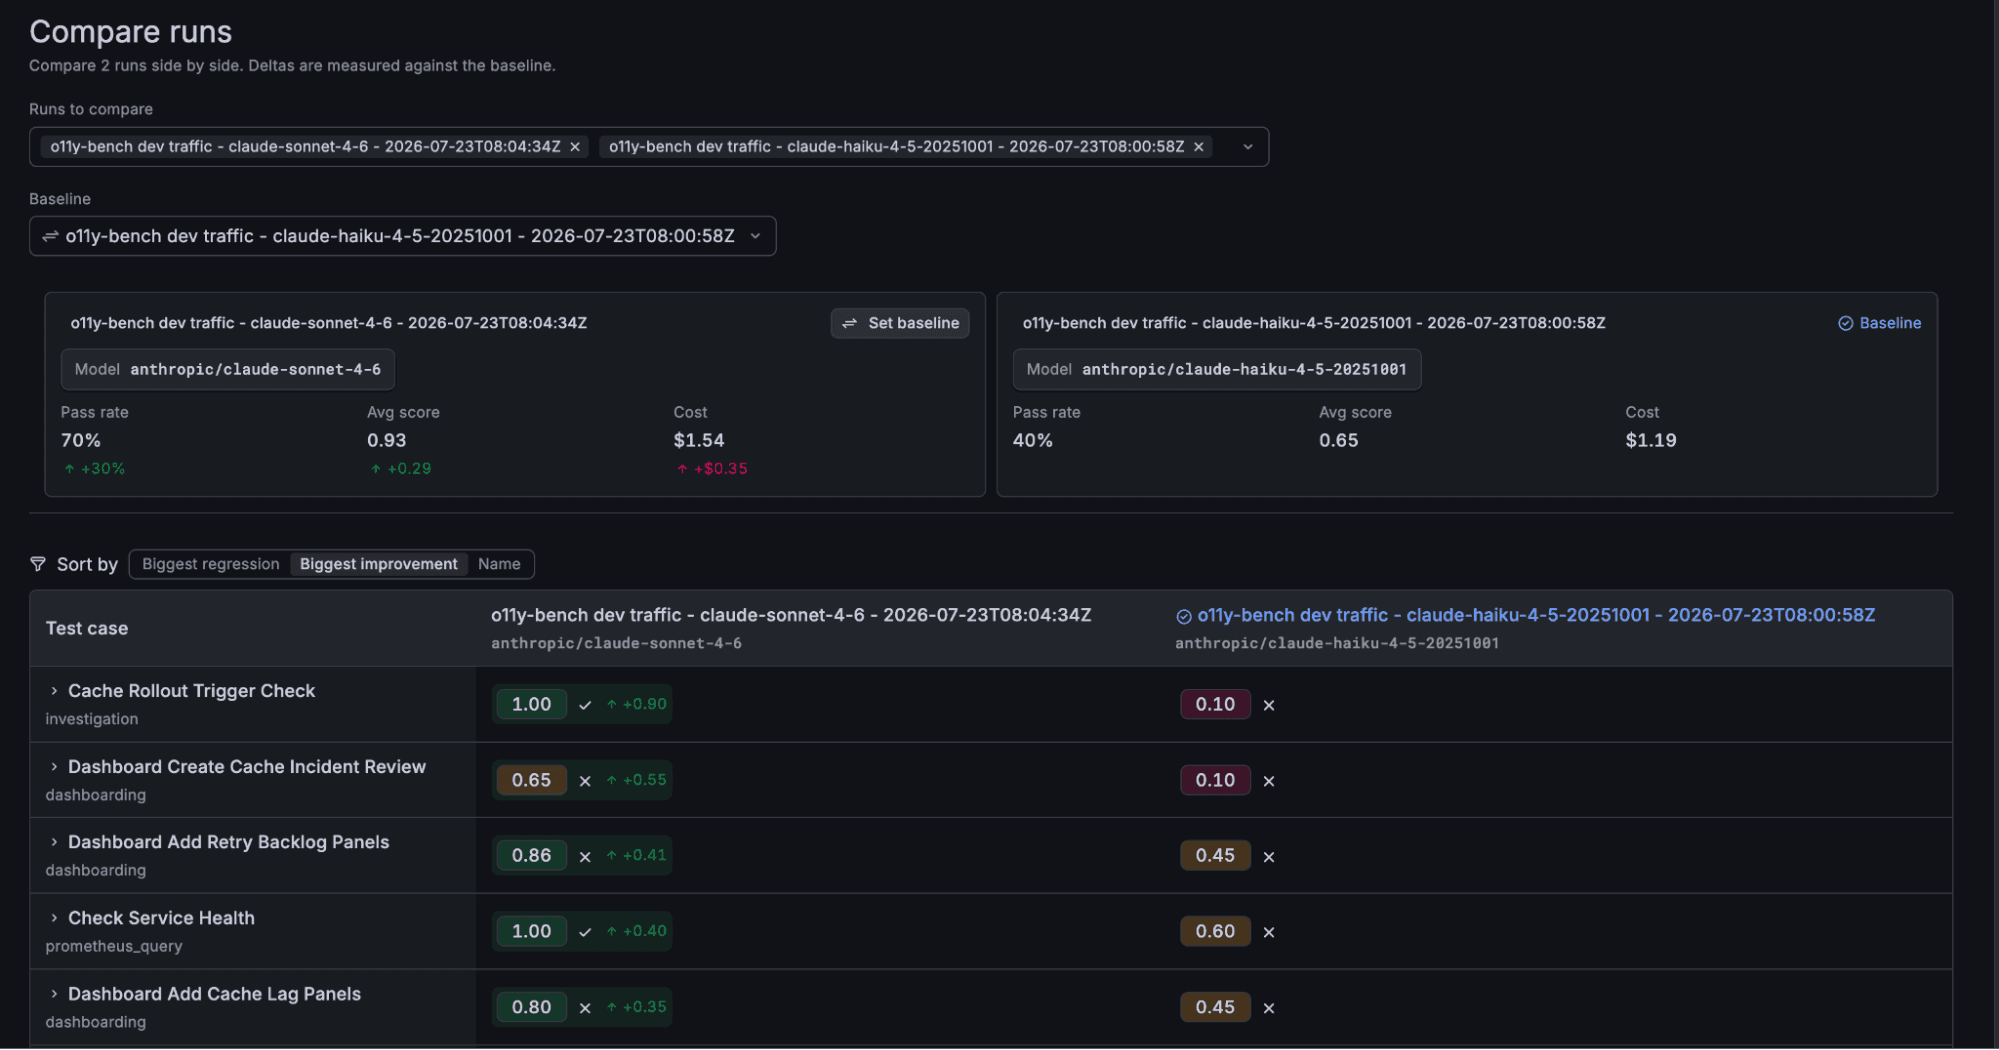The width and height of the screenshot is (1999, 1050).
Task: Click fail X for haiku Cache Lag Panels
Action: pos(1269,1008)
